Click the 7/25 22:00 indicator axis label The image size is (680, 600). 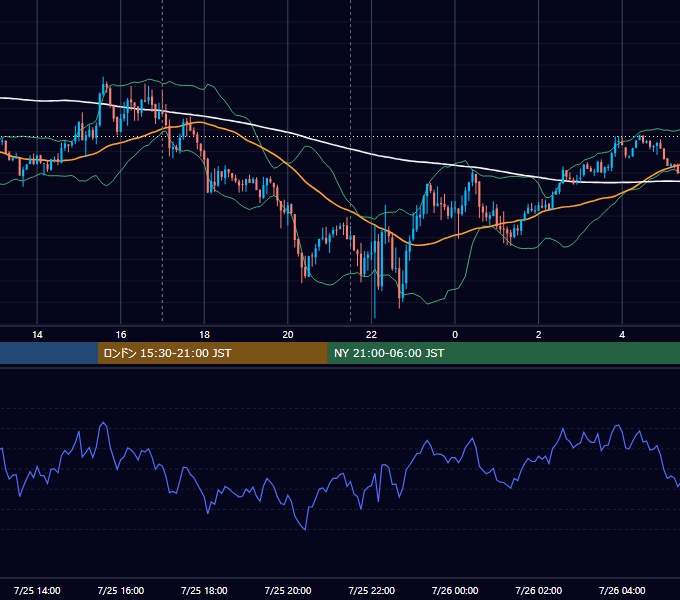[x=372, y=590]
